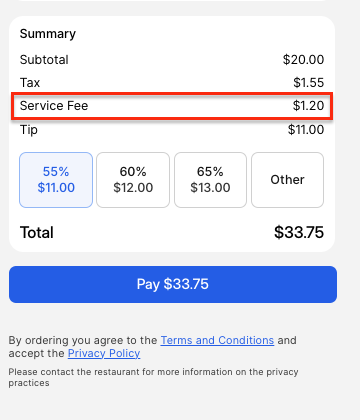This screenshot has height=420, width=360.
Task: Click the highlighted Service Fee label
Action: (54, 106)
